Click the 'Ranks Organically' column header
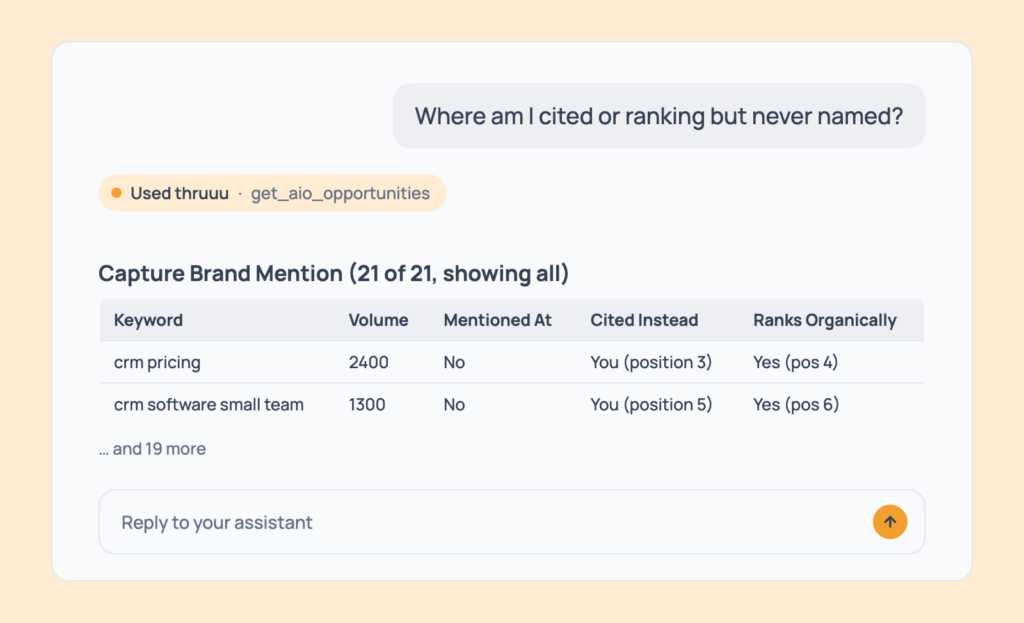 (824, 320)
